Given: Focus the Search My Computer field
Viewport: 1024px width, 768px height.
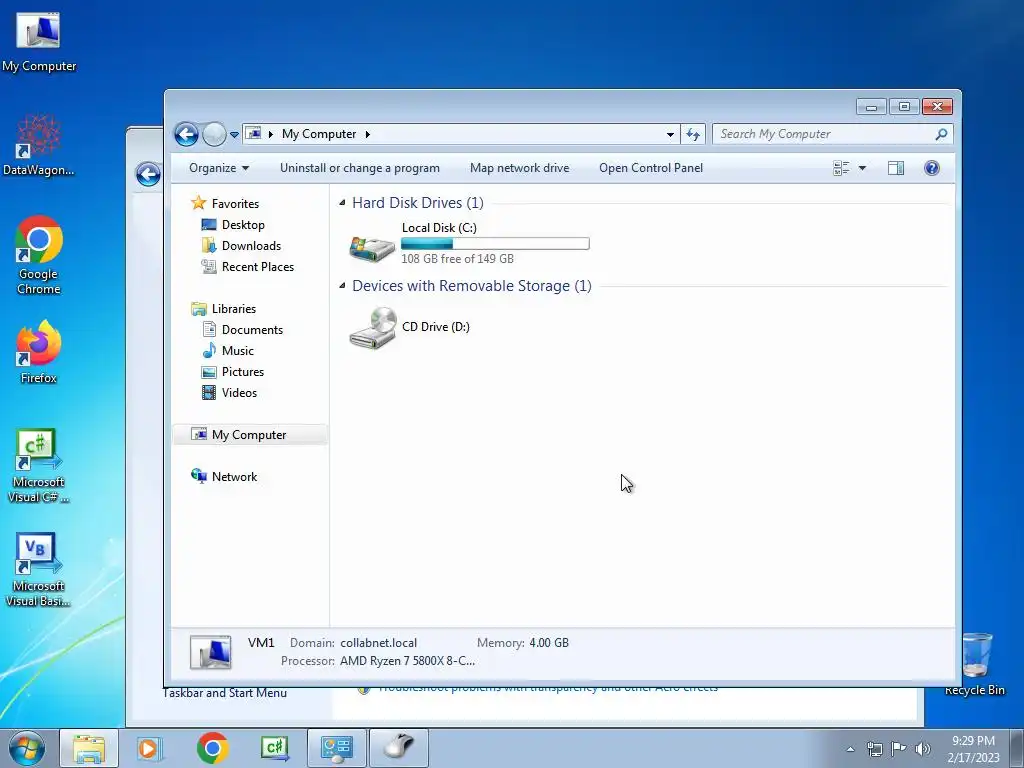Looking at the screenshot, I should pos(833,134).
